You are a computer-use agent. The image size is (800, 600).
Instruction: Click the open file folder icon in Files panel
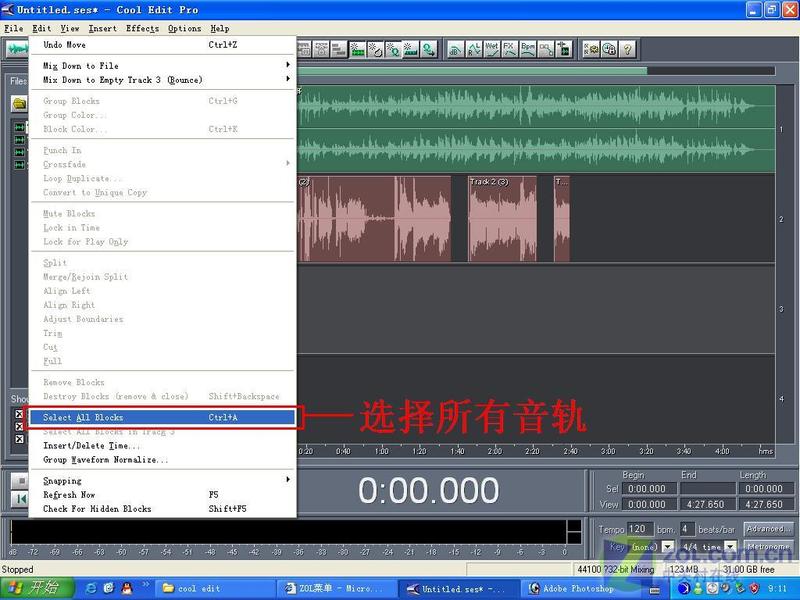click(19, 105)
